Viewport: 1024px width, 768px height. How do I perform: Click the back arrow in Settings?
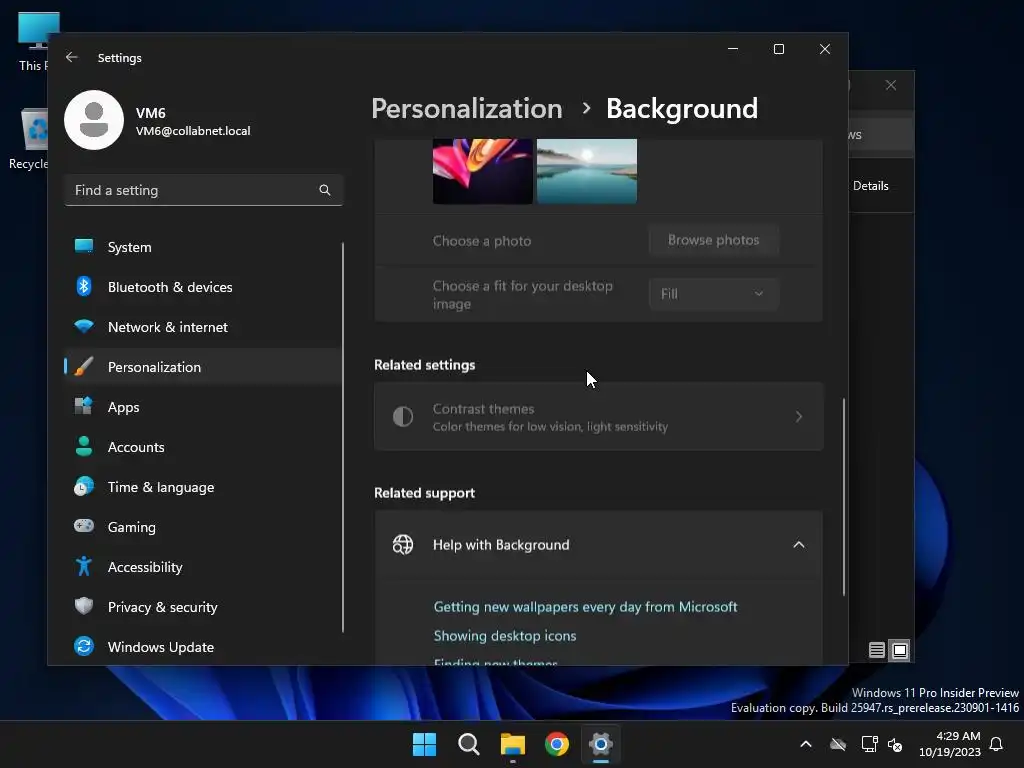(x=72, y=57)
